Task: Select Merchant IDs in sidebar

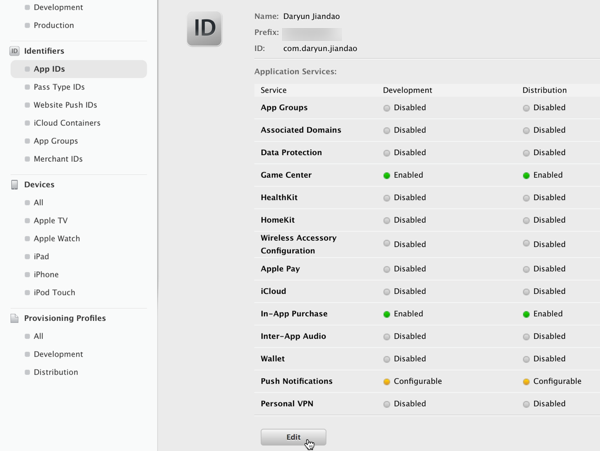Action: click(58, 159)
